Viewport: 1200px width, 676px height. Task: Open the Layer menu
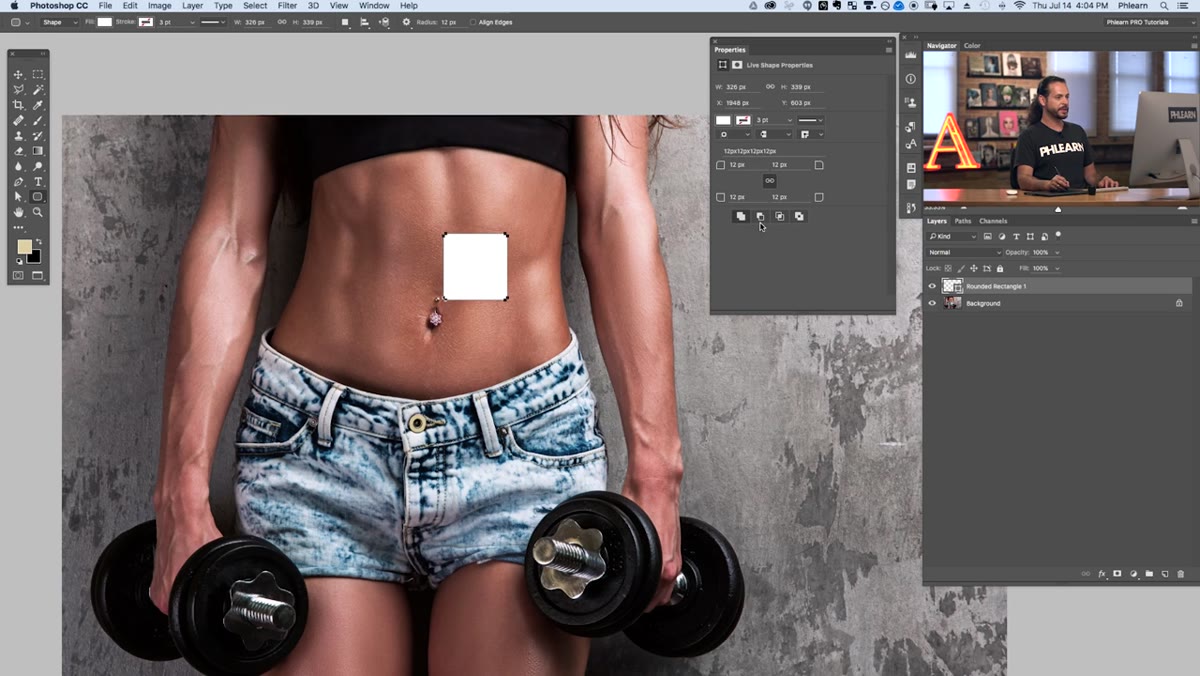192,6
